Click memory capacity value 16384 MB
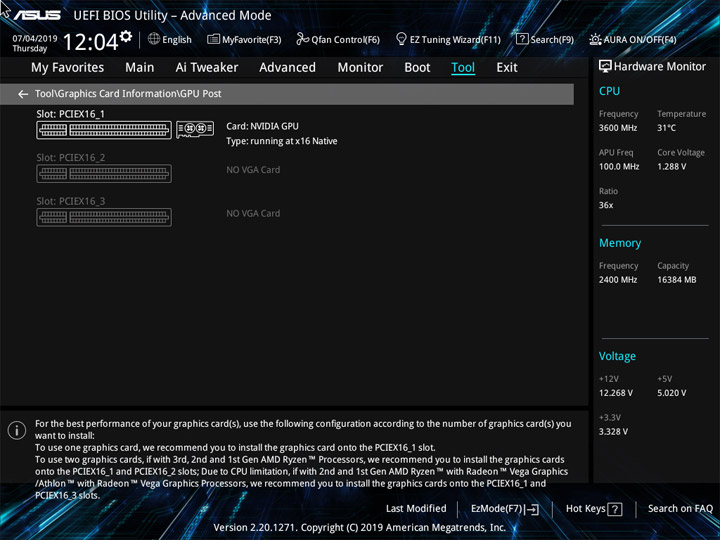Image resolution: width=720 pixels, height=540 pixels. pos(676,280)
